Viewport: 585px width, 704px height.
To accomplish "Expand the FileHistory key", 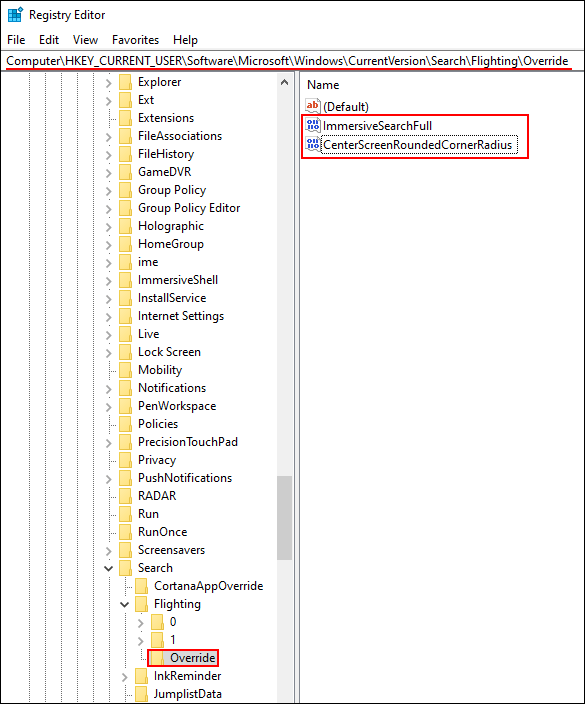I will [x=108, y=154].
